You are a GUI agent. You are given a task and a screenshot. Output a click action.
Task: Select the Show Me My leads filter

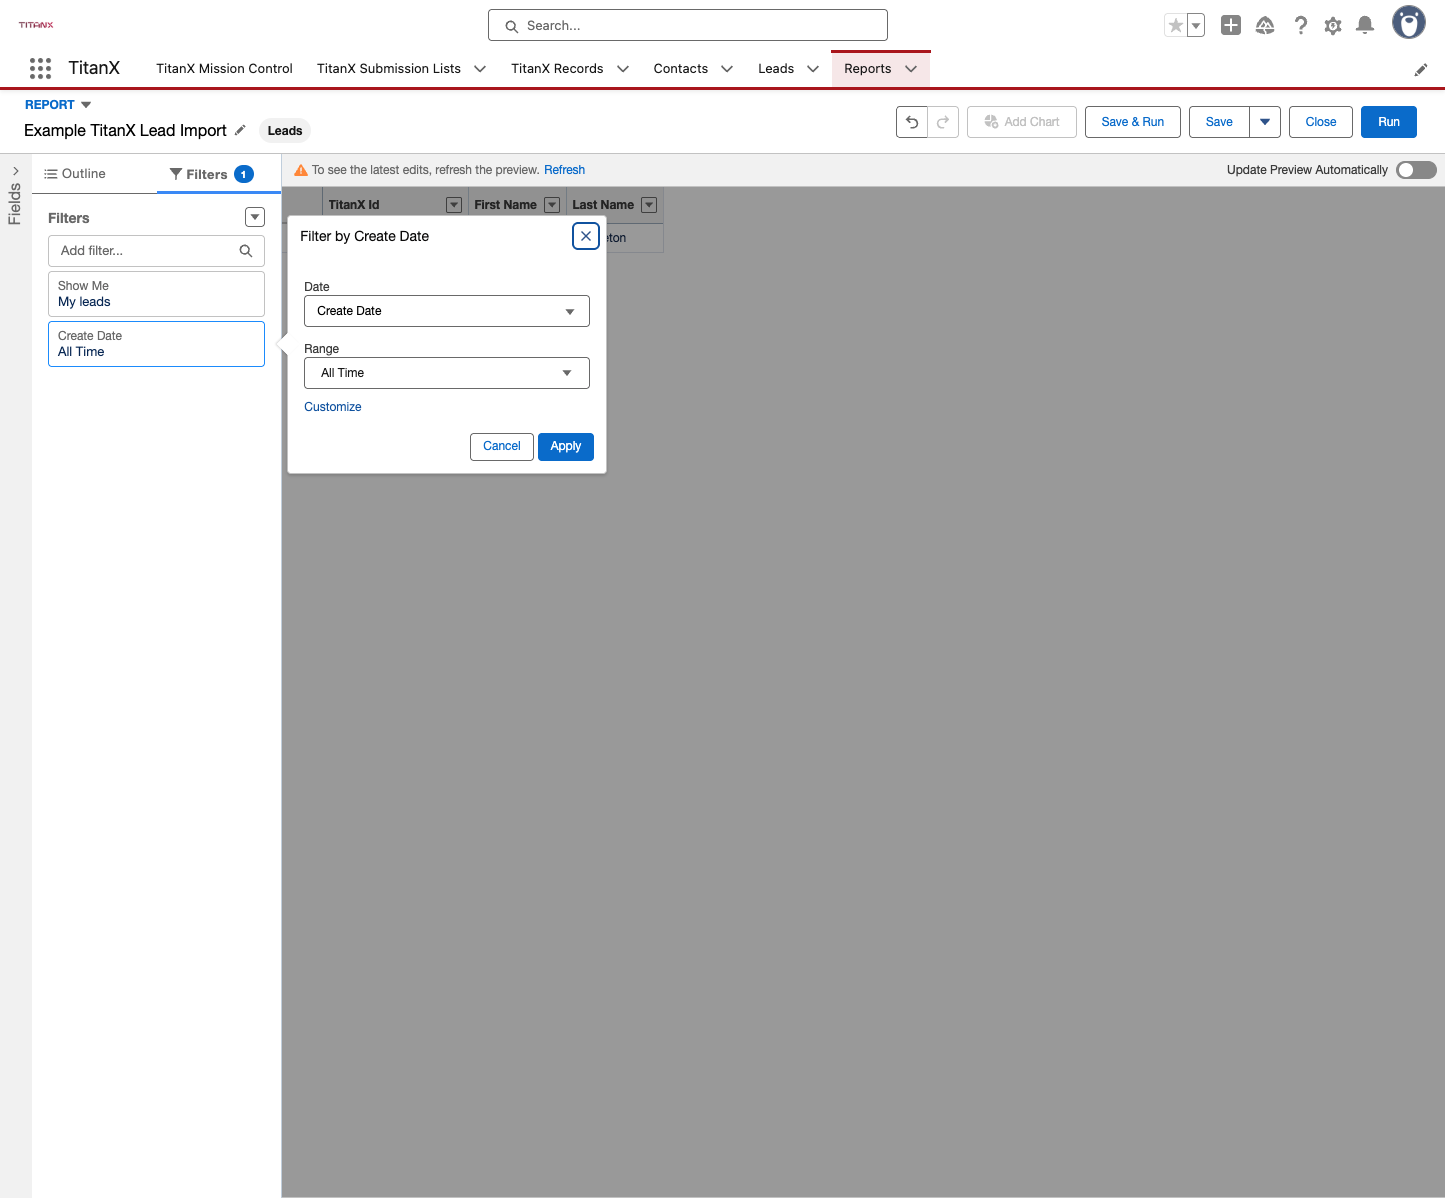[x=156, y=294]
